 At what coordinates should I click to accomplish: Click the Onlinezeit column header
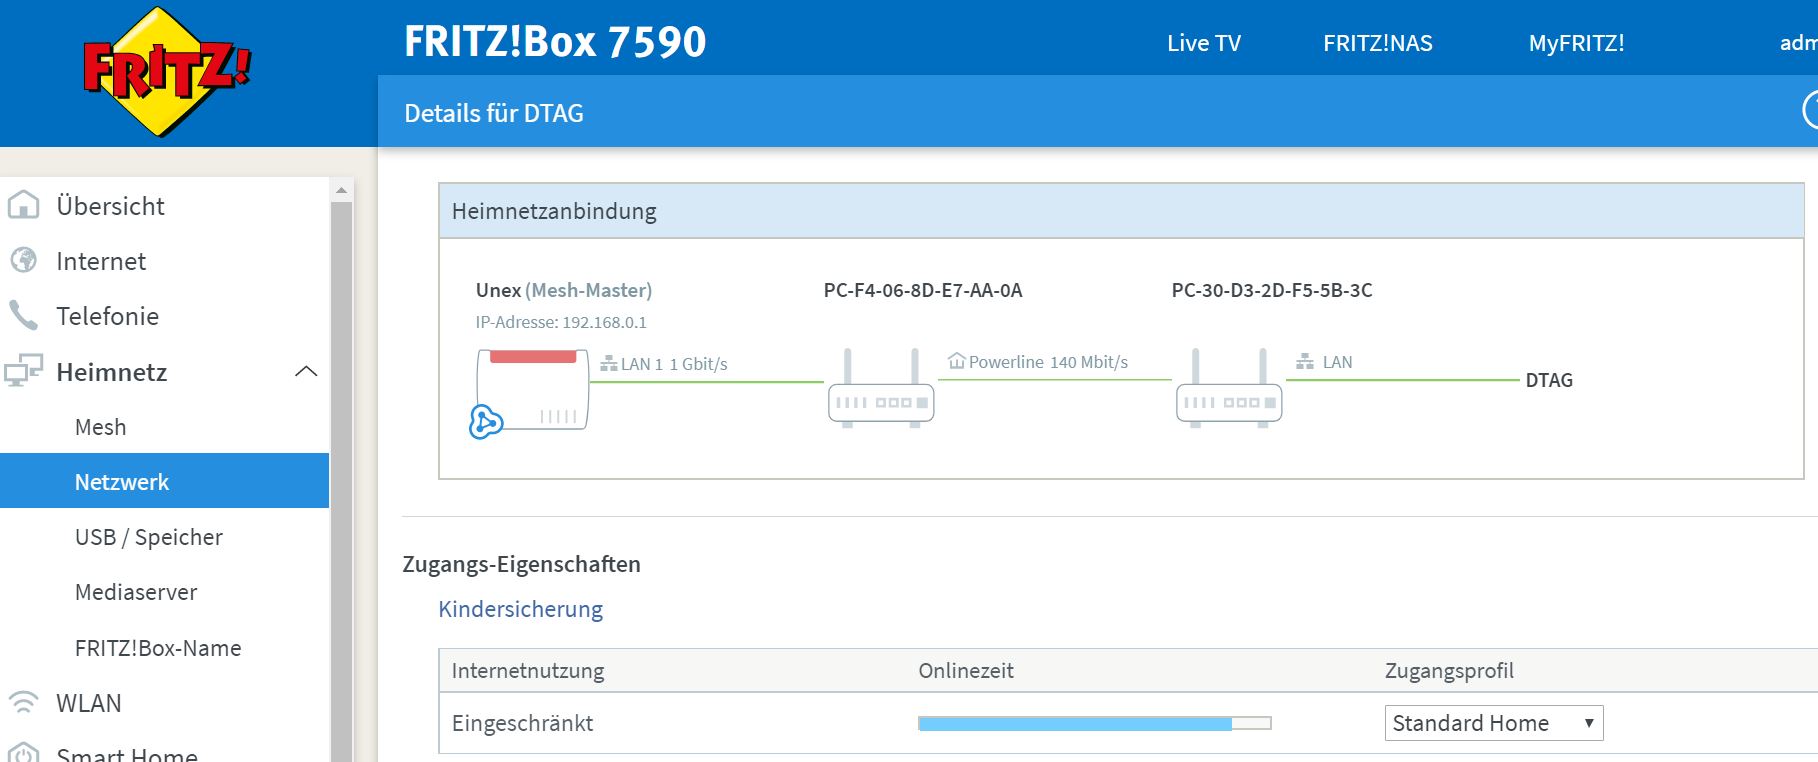[966, 670]
